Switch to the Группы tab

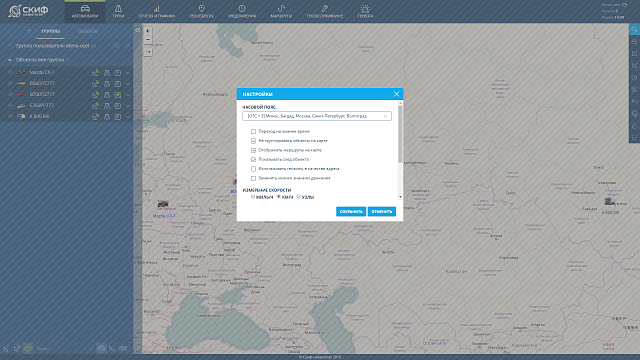click(x=51, y=31)
